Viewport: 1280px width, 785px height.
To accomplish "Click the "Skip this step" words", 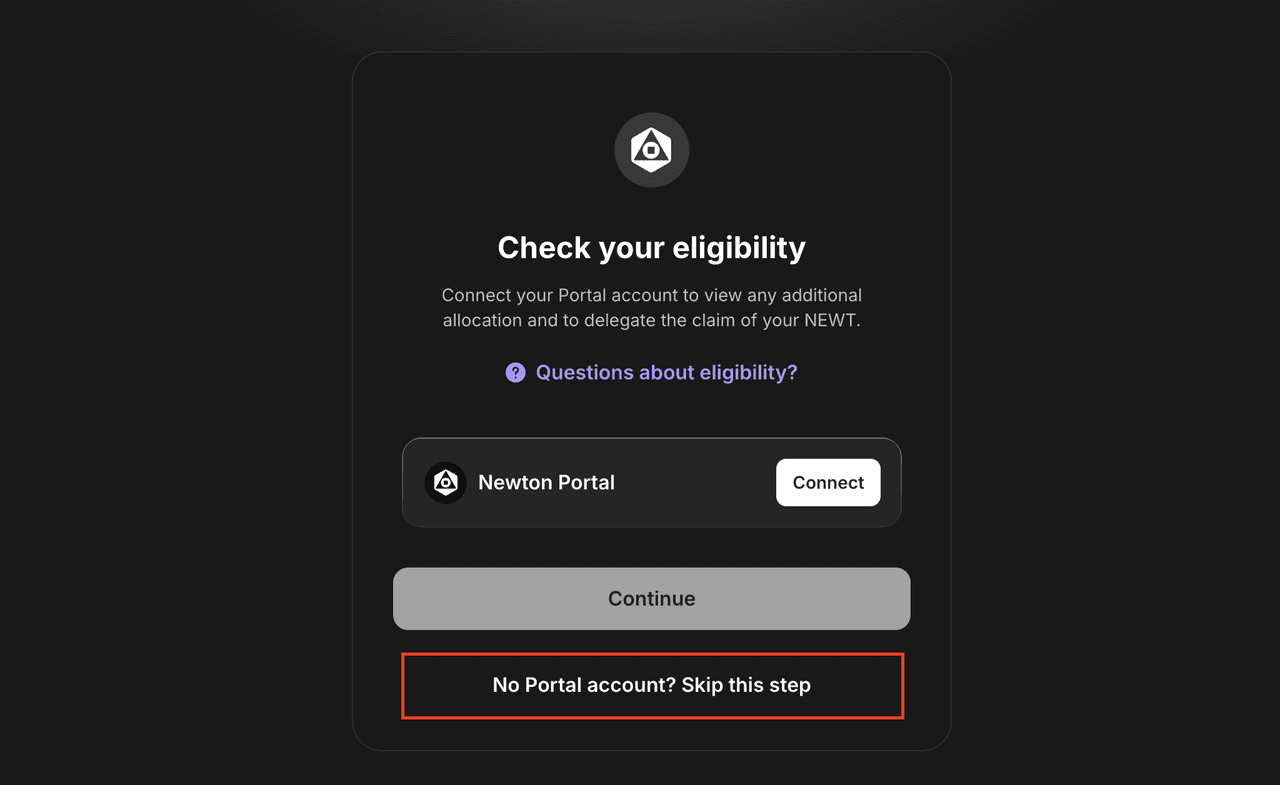I will [746, 686].
